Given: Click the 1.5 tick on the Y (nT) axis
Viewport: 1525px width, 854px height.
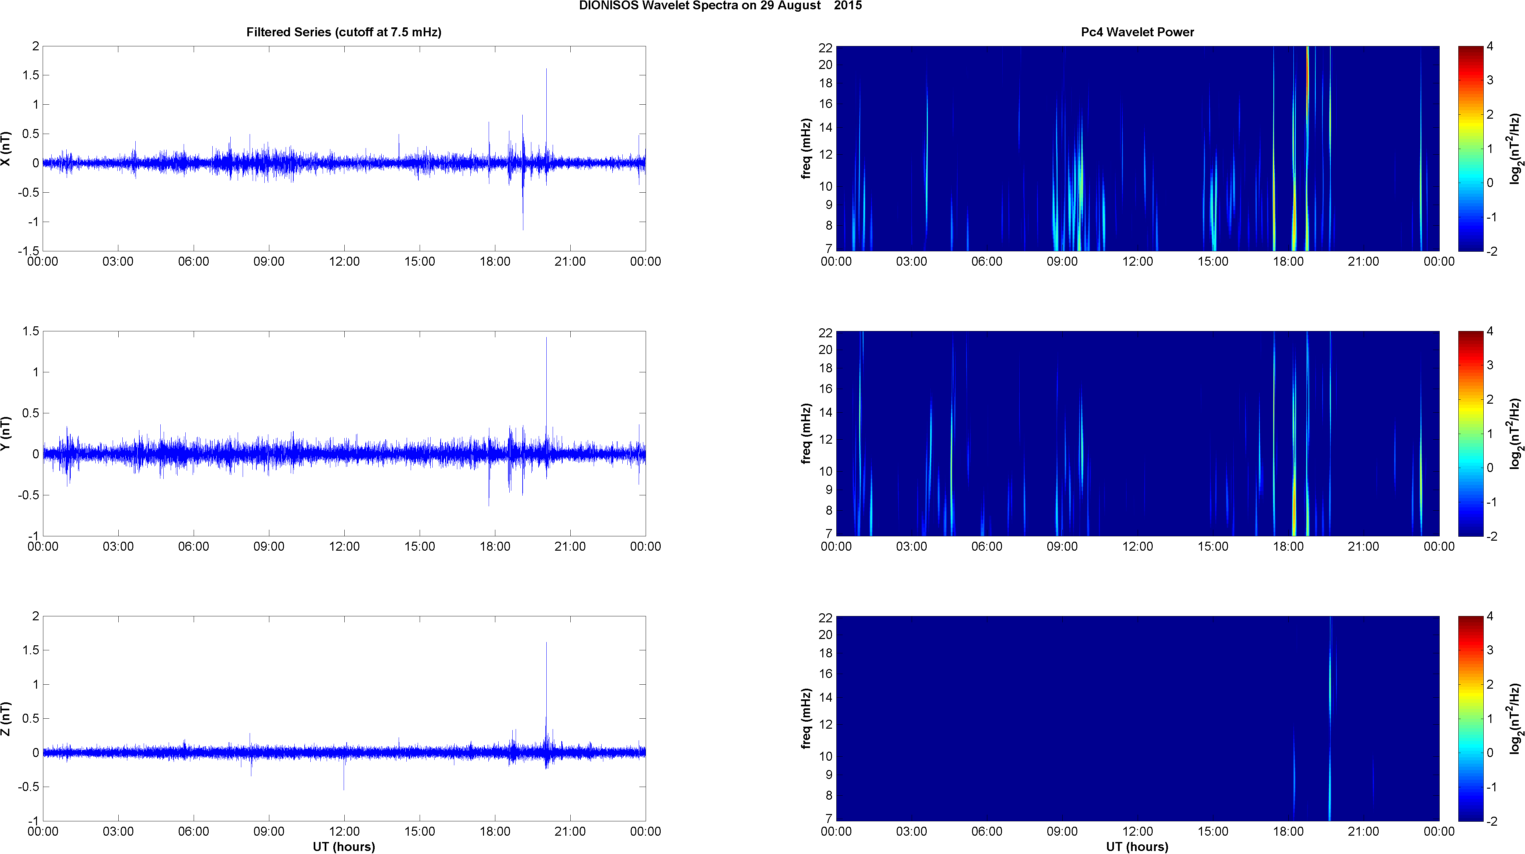Looking at the screenshot, I should click(x=31, y=331).
